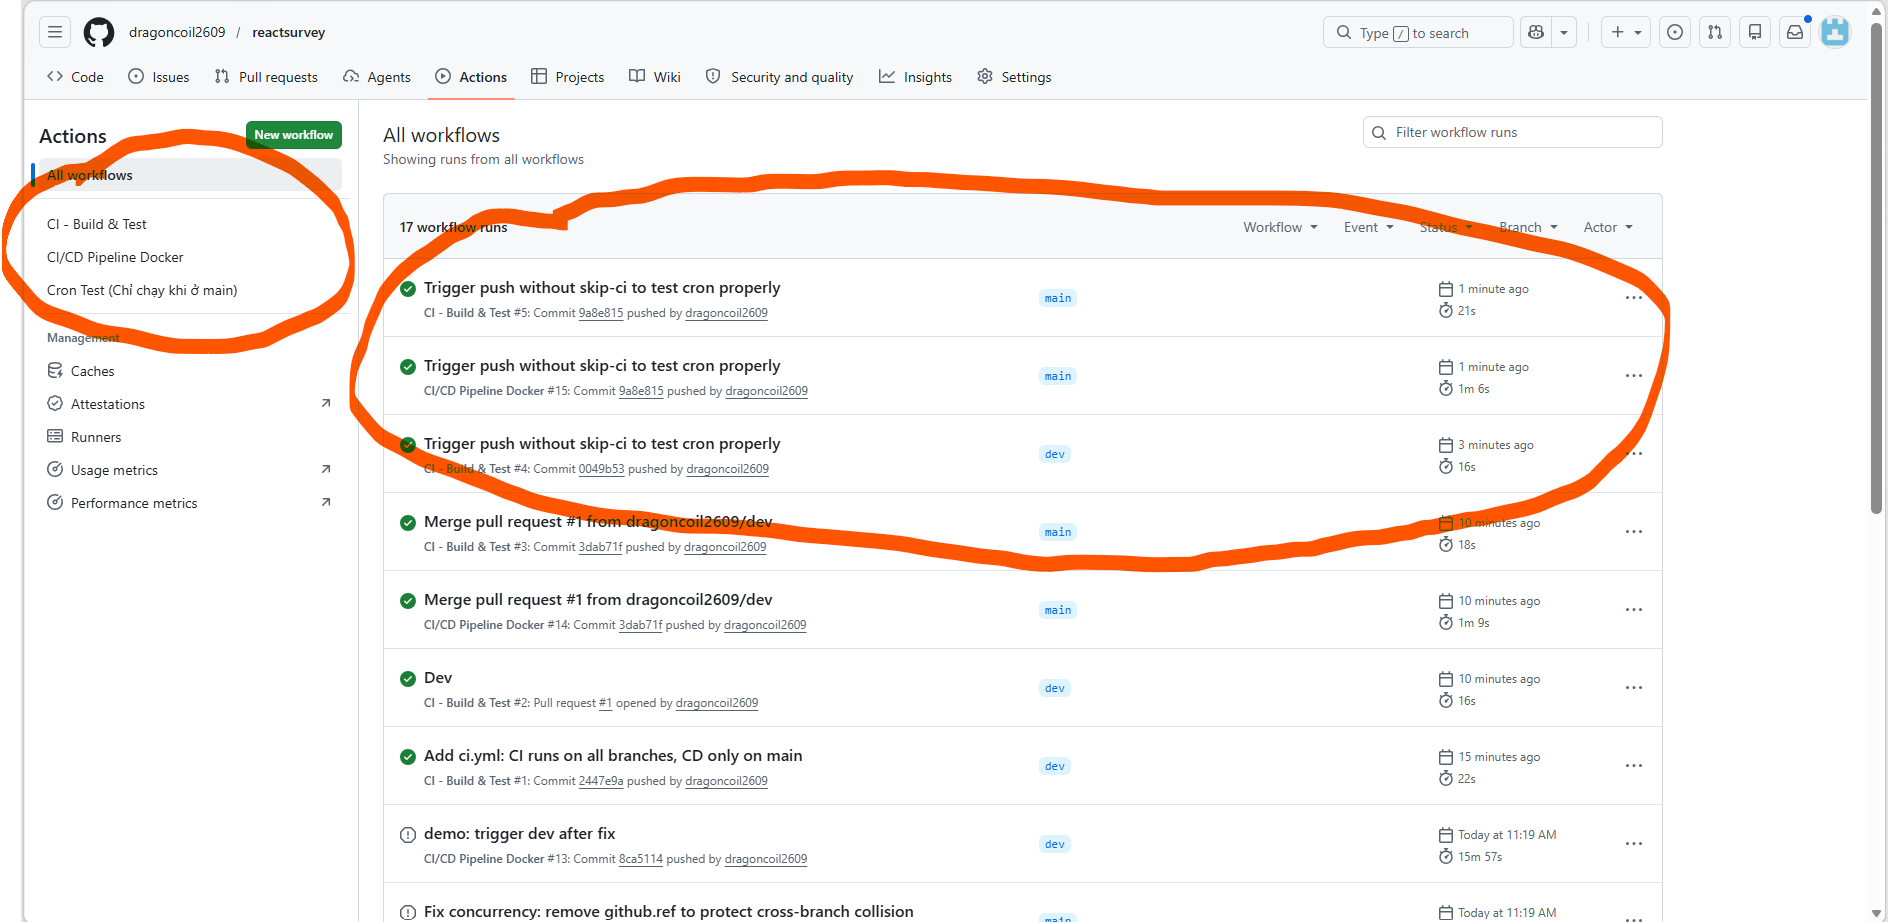This screenshot has width=1888, height=922.
Task: Open kebab menu for Build & Test #3 run
Action: pos(1634,532)
